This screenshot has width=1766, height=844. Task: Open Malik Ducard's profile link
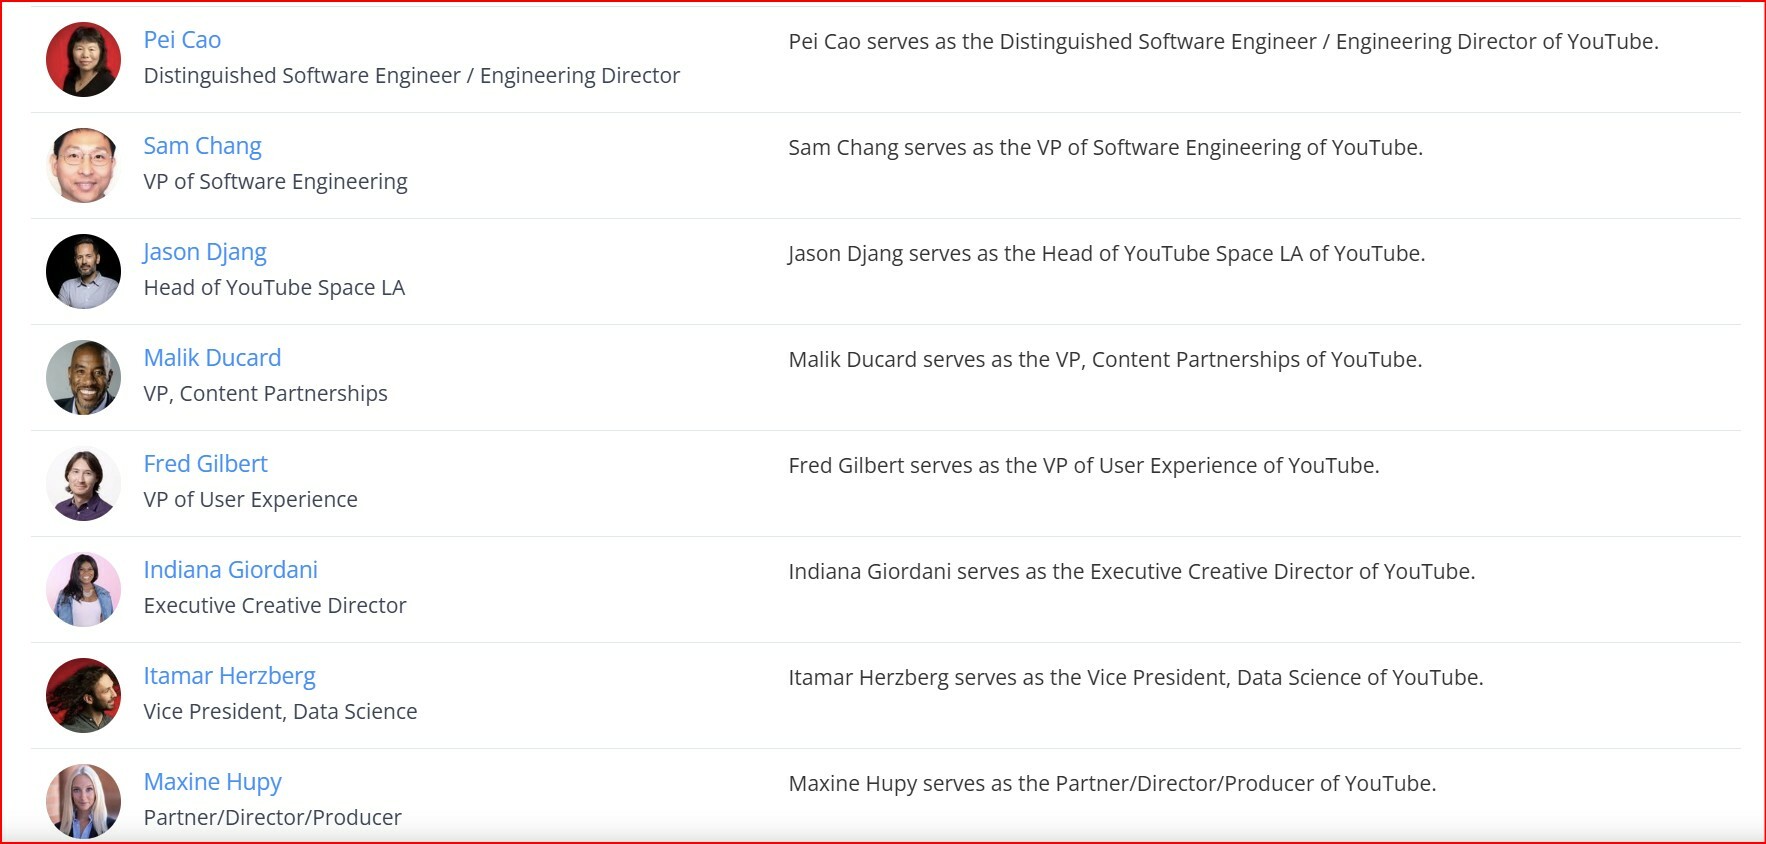coord(212,358)
